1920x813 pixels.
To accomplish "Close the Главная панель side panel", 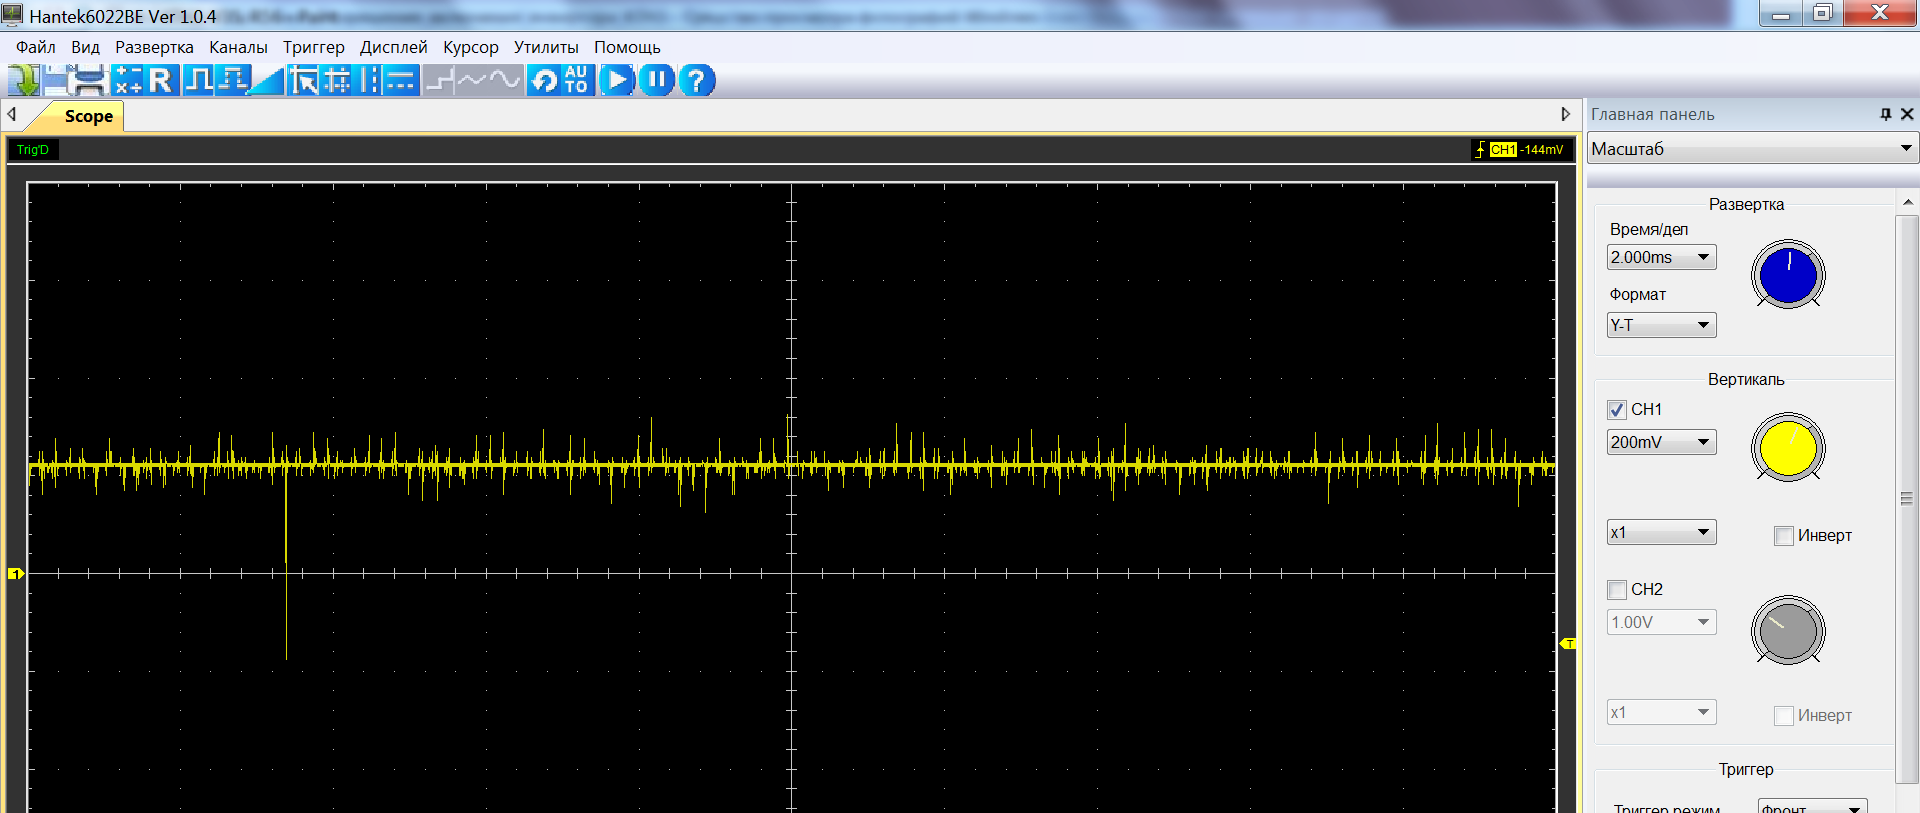I will pos(1907,114).
